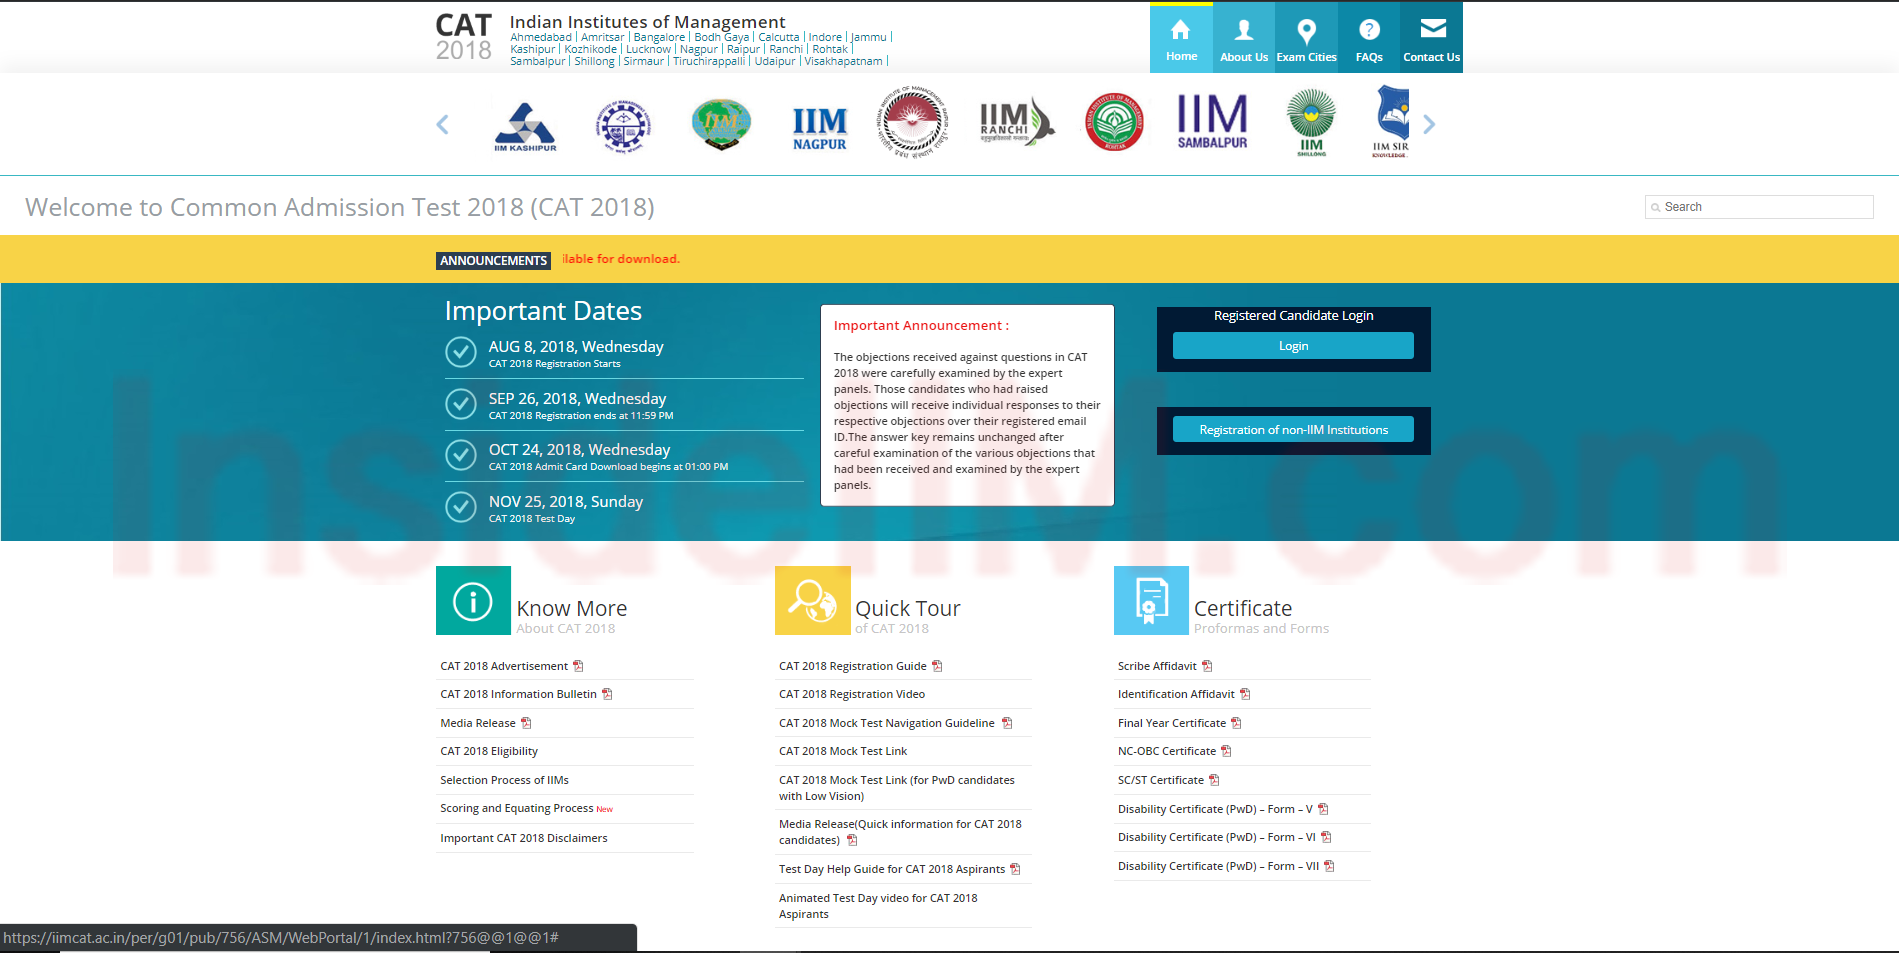Open the Contact Us tab
This screenshot has width=1899, height=953.
1431,38
